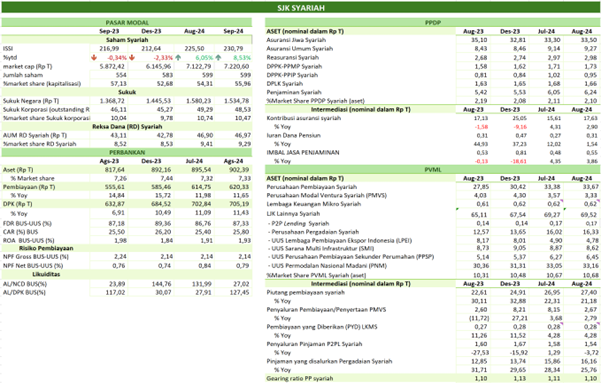
Task: Click red down arrow beside -0,34%
Action: [94, 58]
